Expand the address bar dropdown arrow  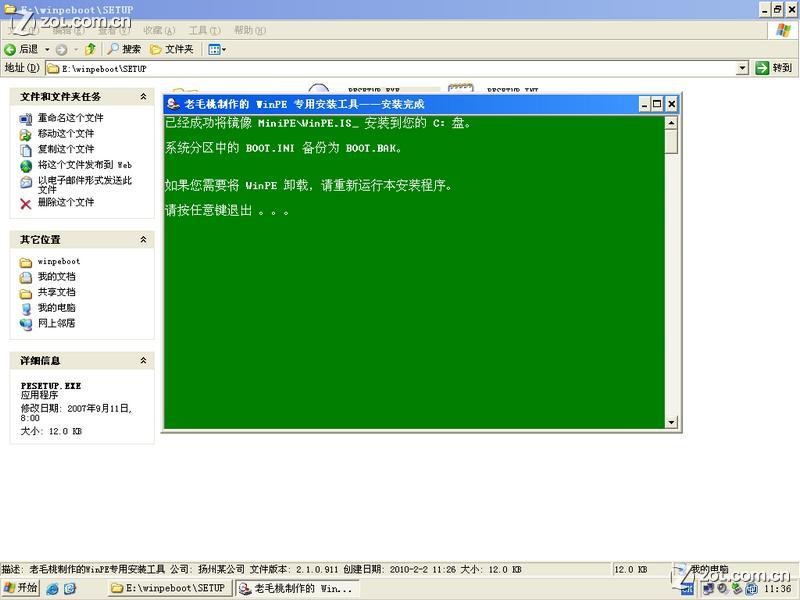(742, 68)
